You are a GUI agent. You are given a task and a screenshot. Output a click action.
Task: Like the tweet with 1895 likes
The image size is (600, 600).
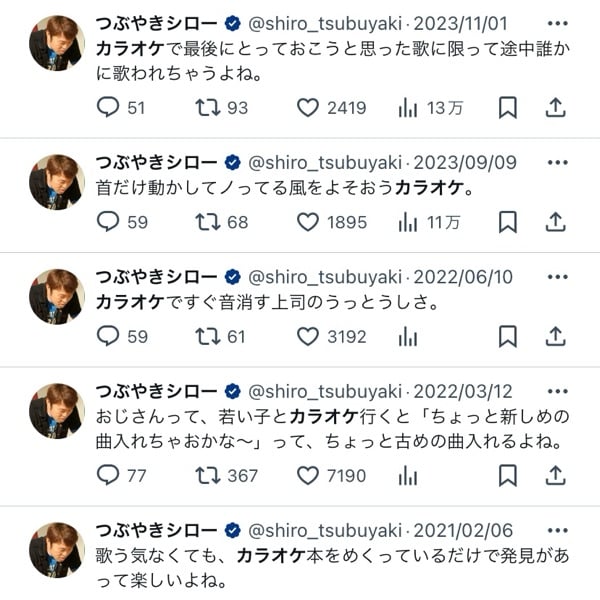tap(308, 222)
